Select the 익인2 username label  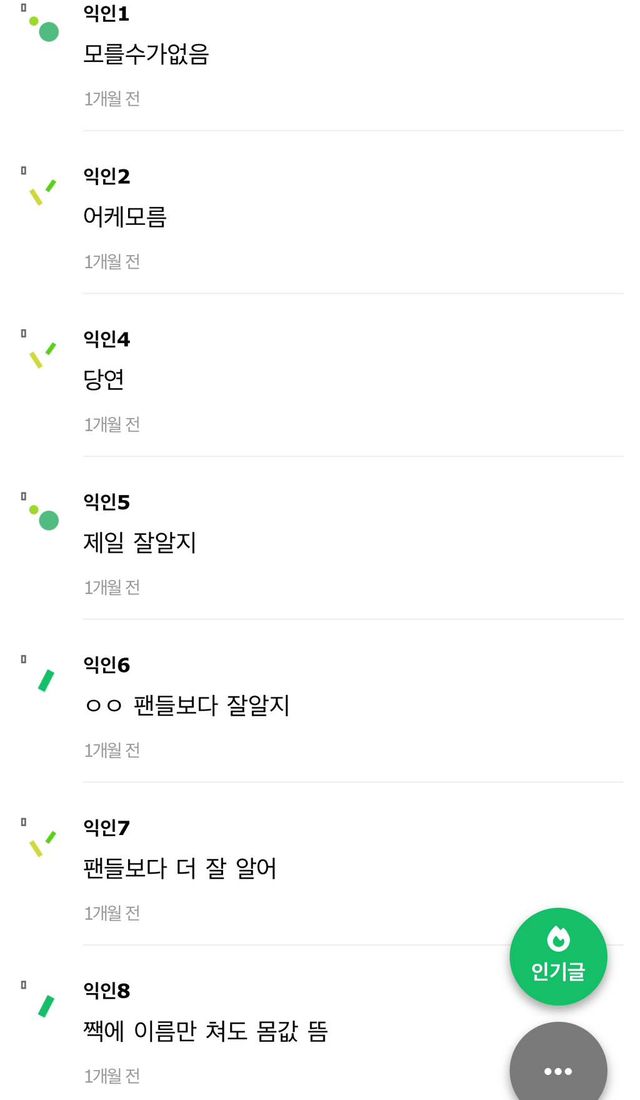[106, 177]
